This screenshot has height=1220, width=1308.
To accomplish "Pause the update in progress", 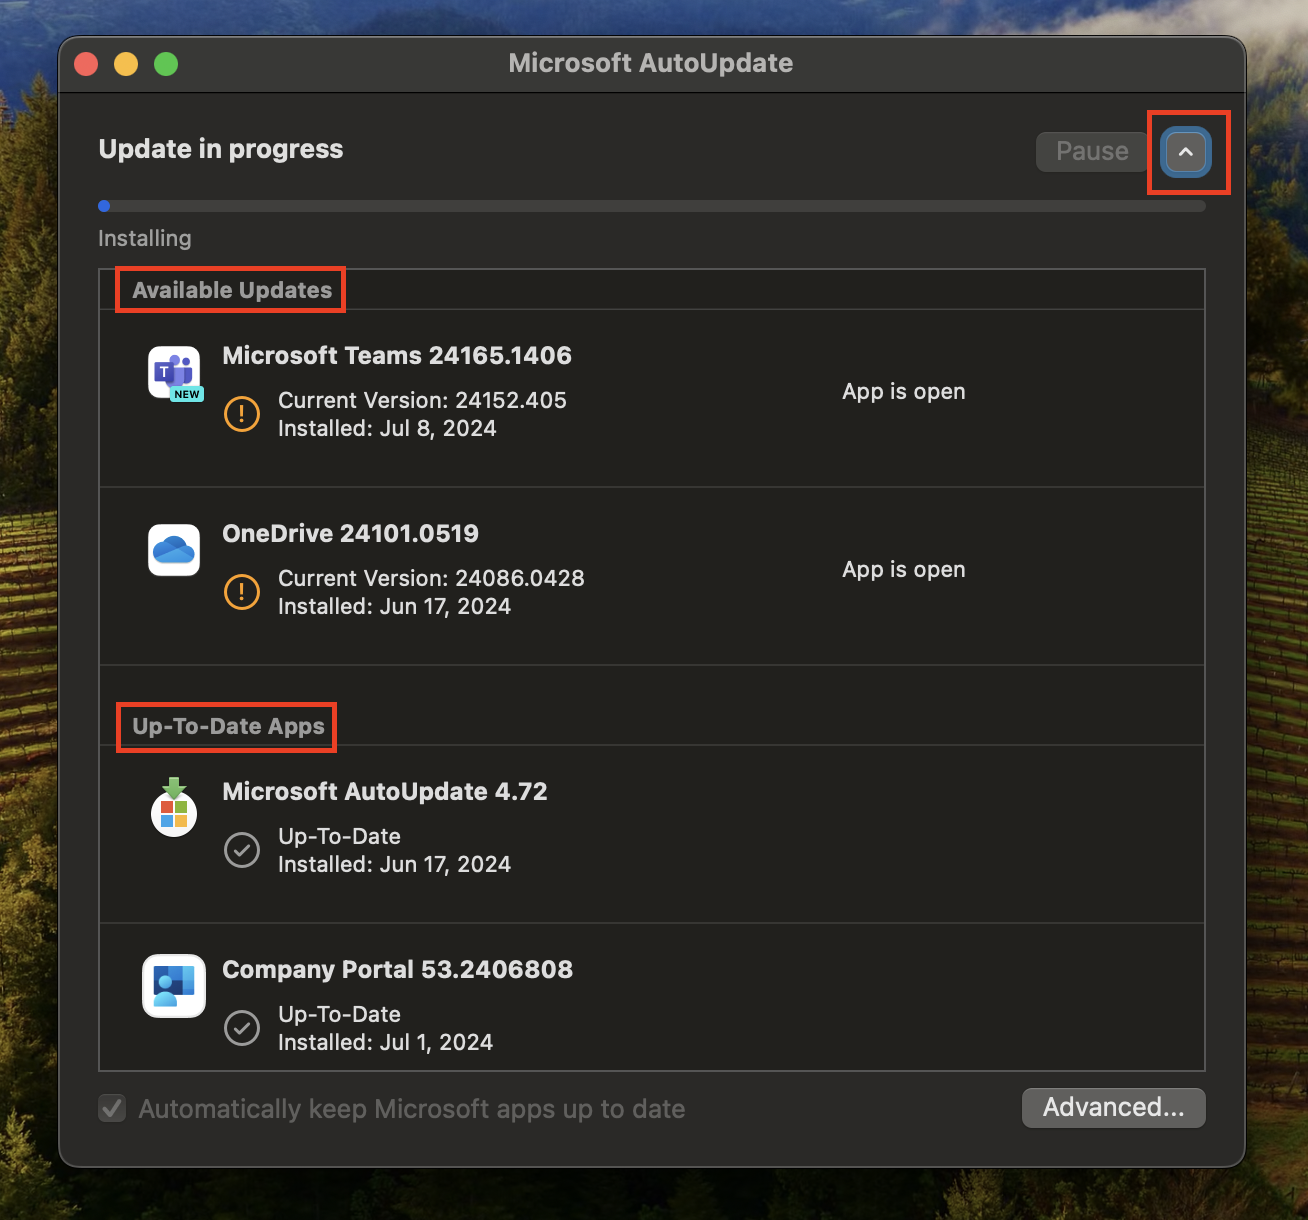I will pyautogui.click(x=1092, y=151).
